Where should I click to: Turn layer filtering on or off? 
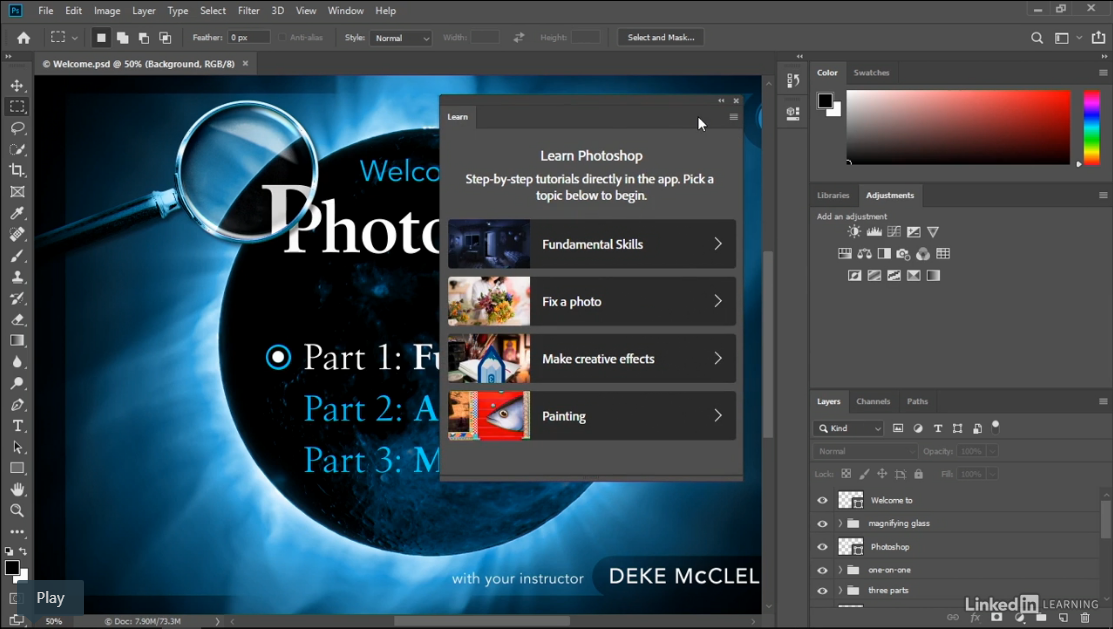tap(995, 426)
